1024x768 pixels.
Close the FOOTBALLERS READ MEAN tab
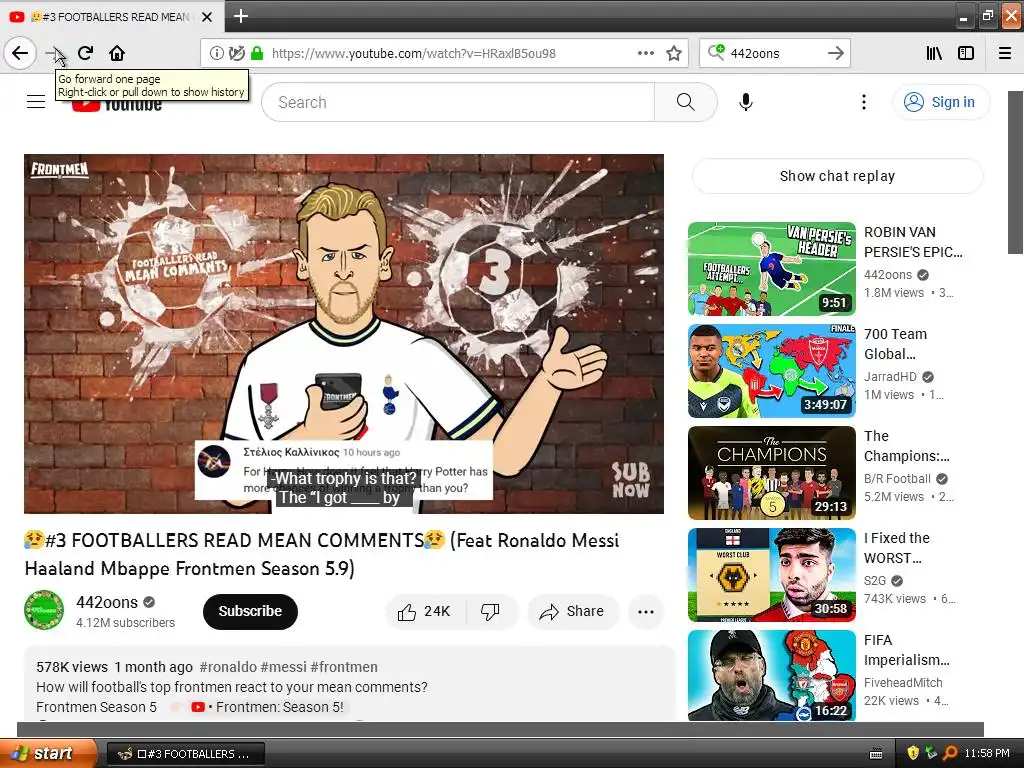click(x=207, y=17)
